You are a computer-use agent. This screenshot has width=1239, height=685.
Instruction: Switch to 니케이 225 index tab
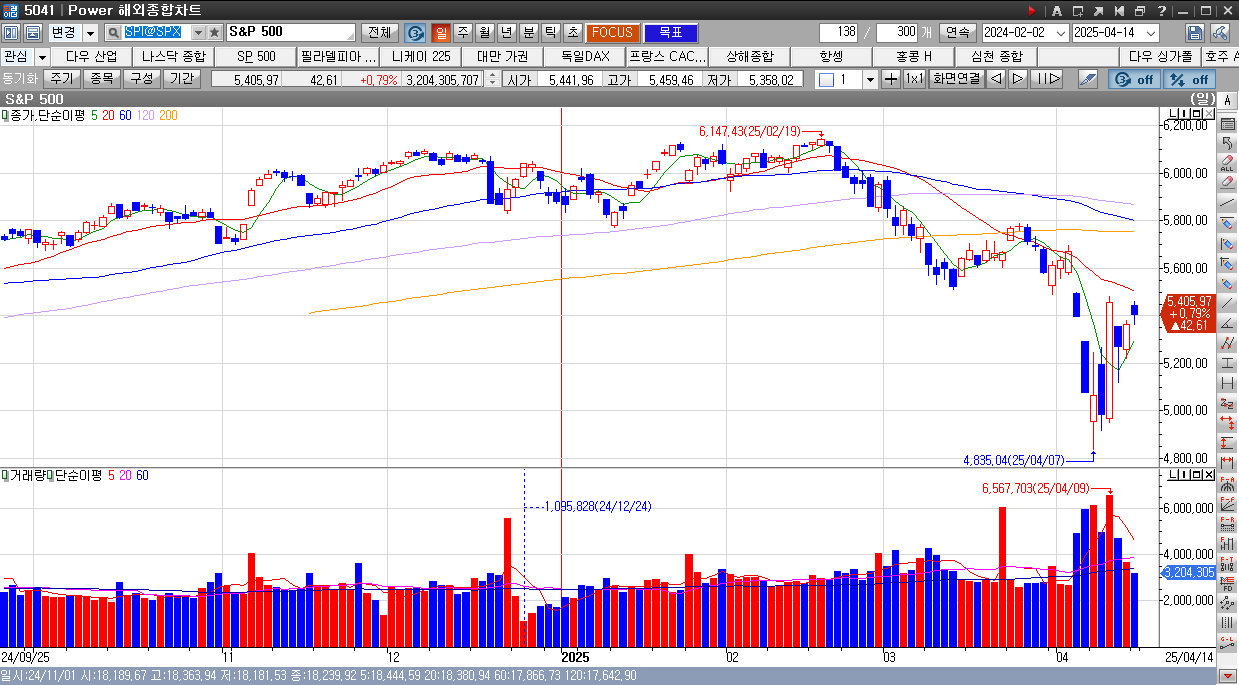click(420, 56)
